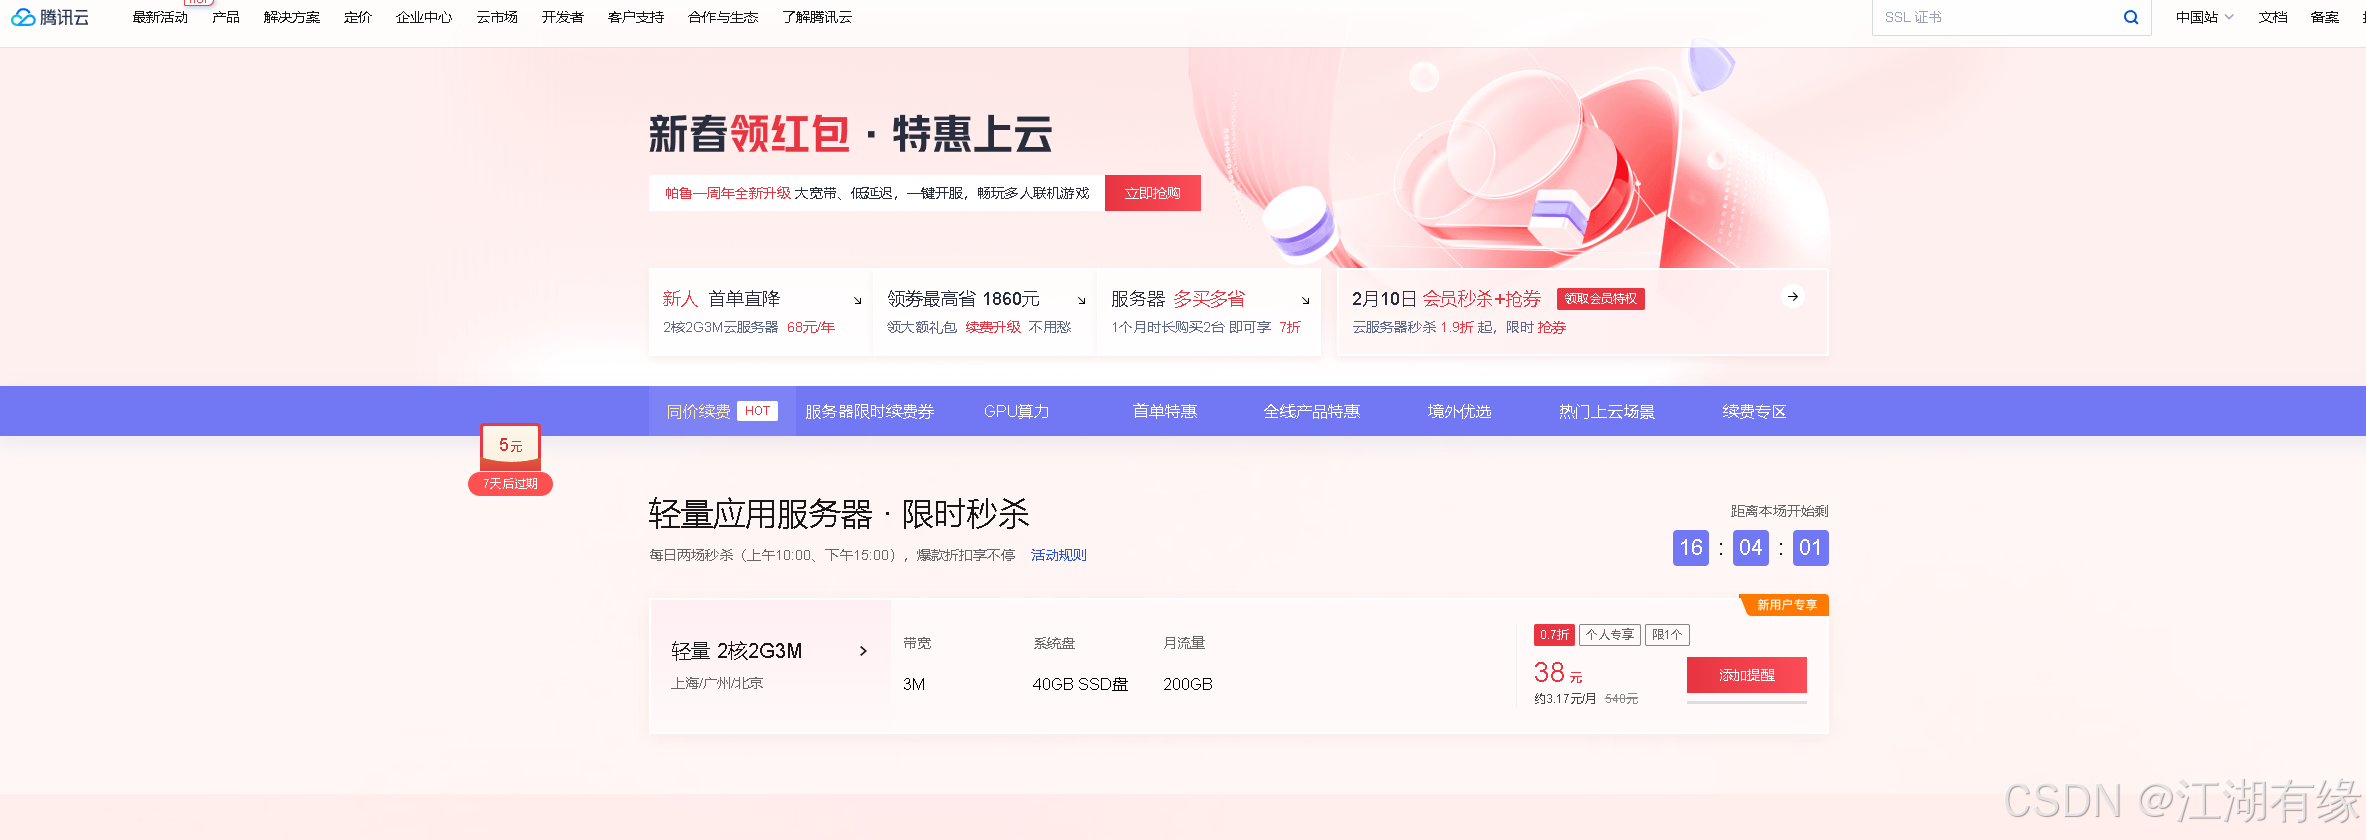Select the 首单特惠 tab

[x=1165, y=411]
